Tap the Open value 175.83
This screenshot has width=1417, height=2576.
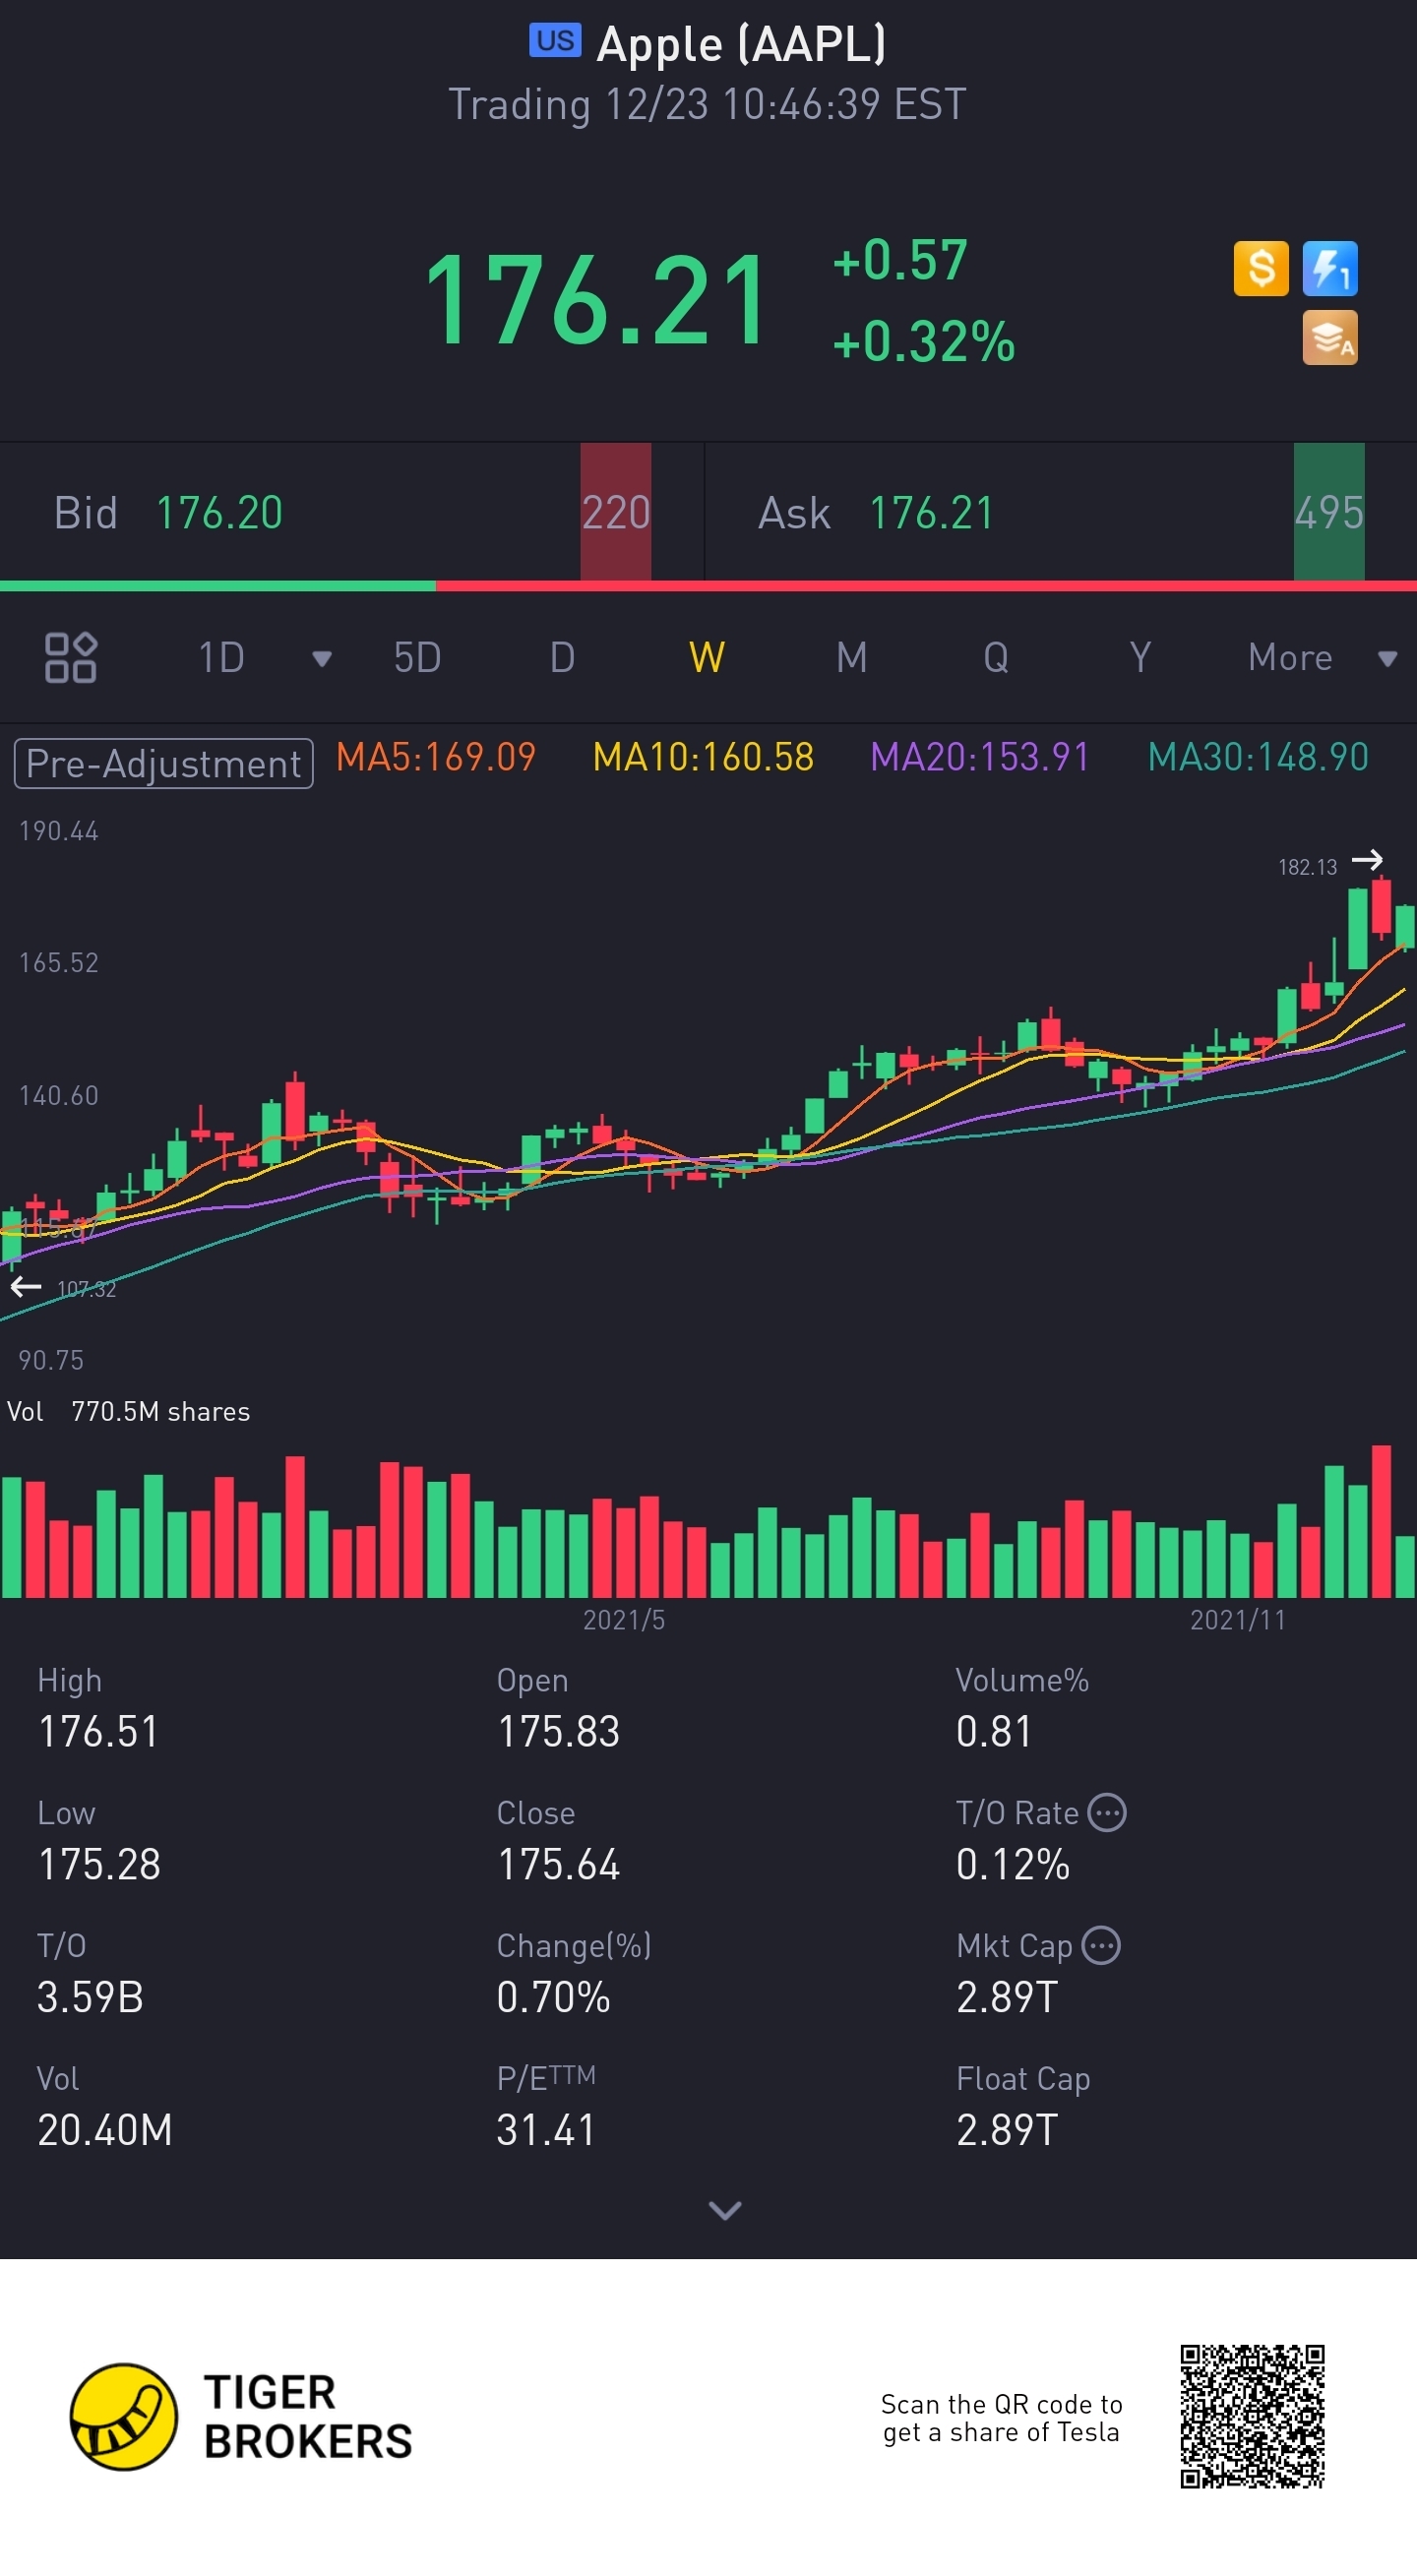558,1731
